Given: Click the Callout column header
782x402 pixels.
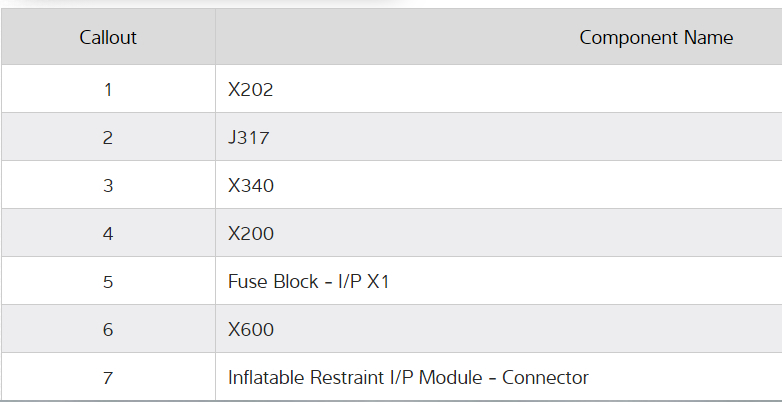Looking at the screenshot, I should 108,38.
